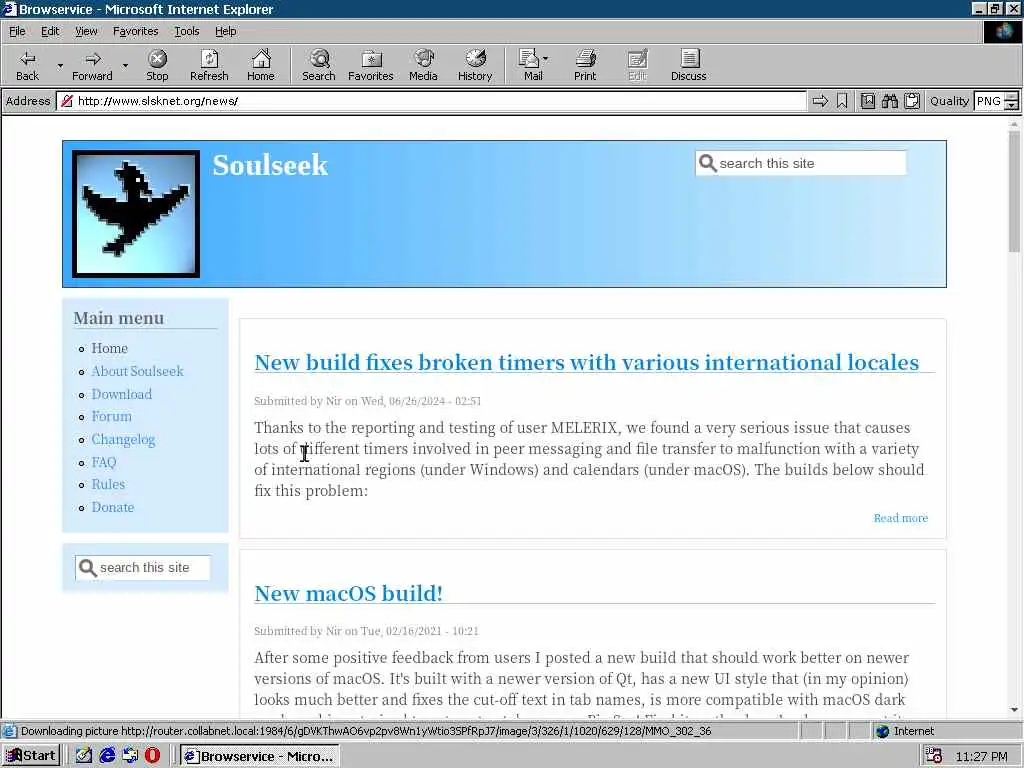Screen dimensions: 1024x768
Task: Click the system tray icon beside clock
Action: [934, 756]
